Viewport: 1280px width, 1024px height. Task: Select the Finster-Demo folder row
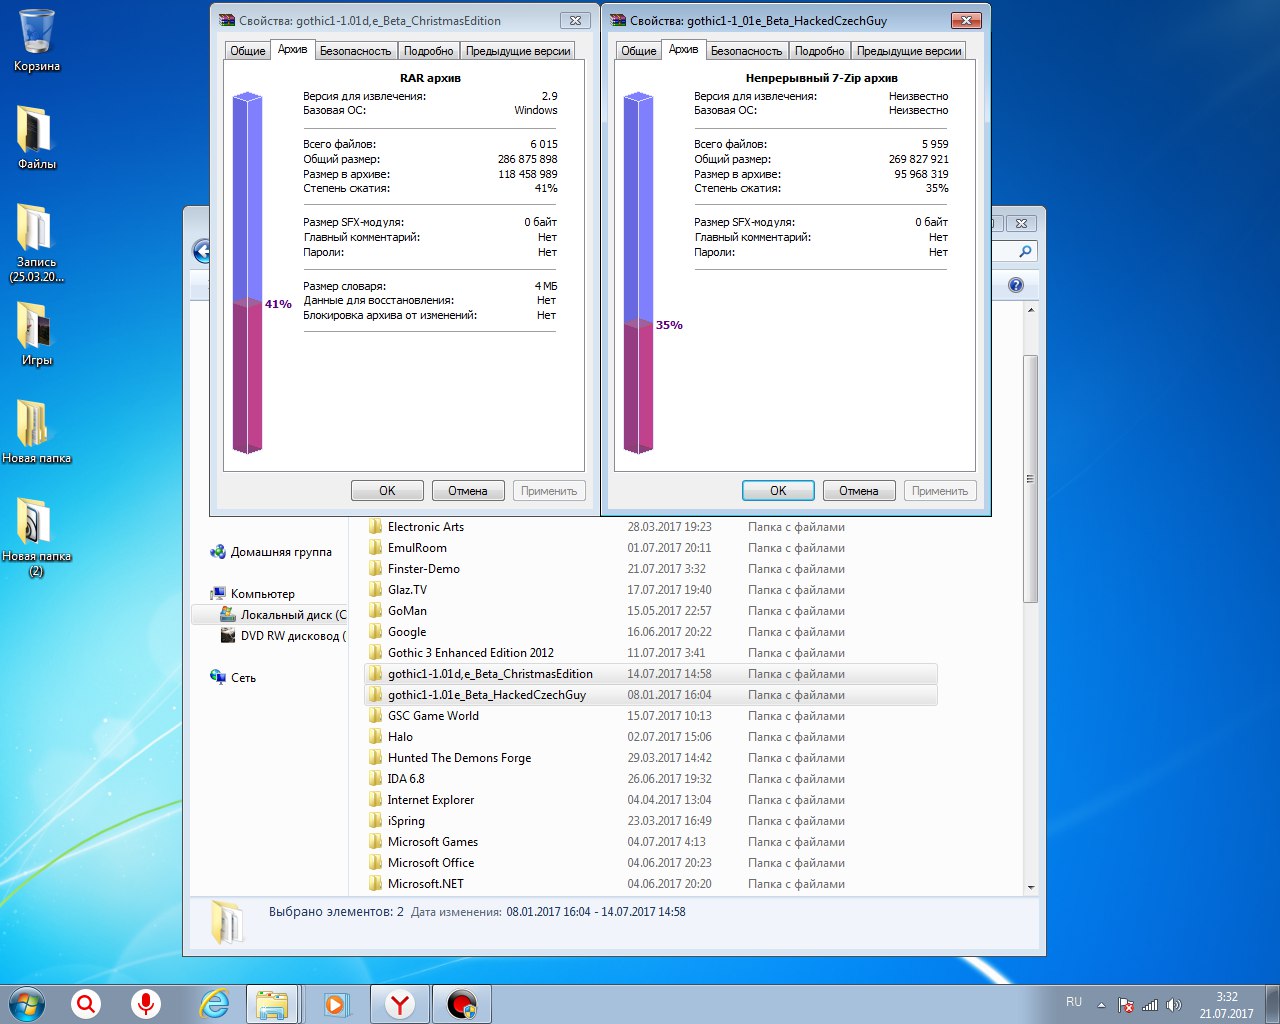651,569
